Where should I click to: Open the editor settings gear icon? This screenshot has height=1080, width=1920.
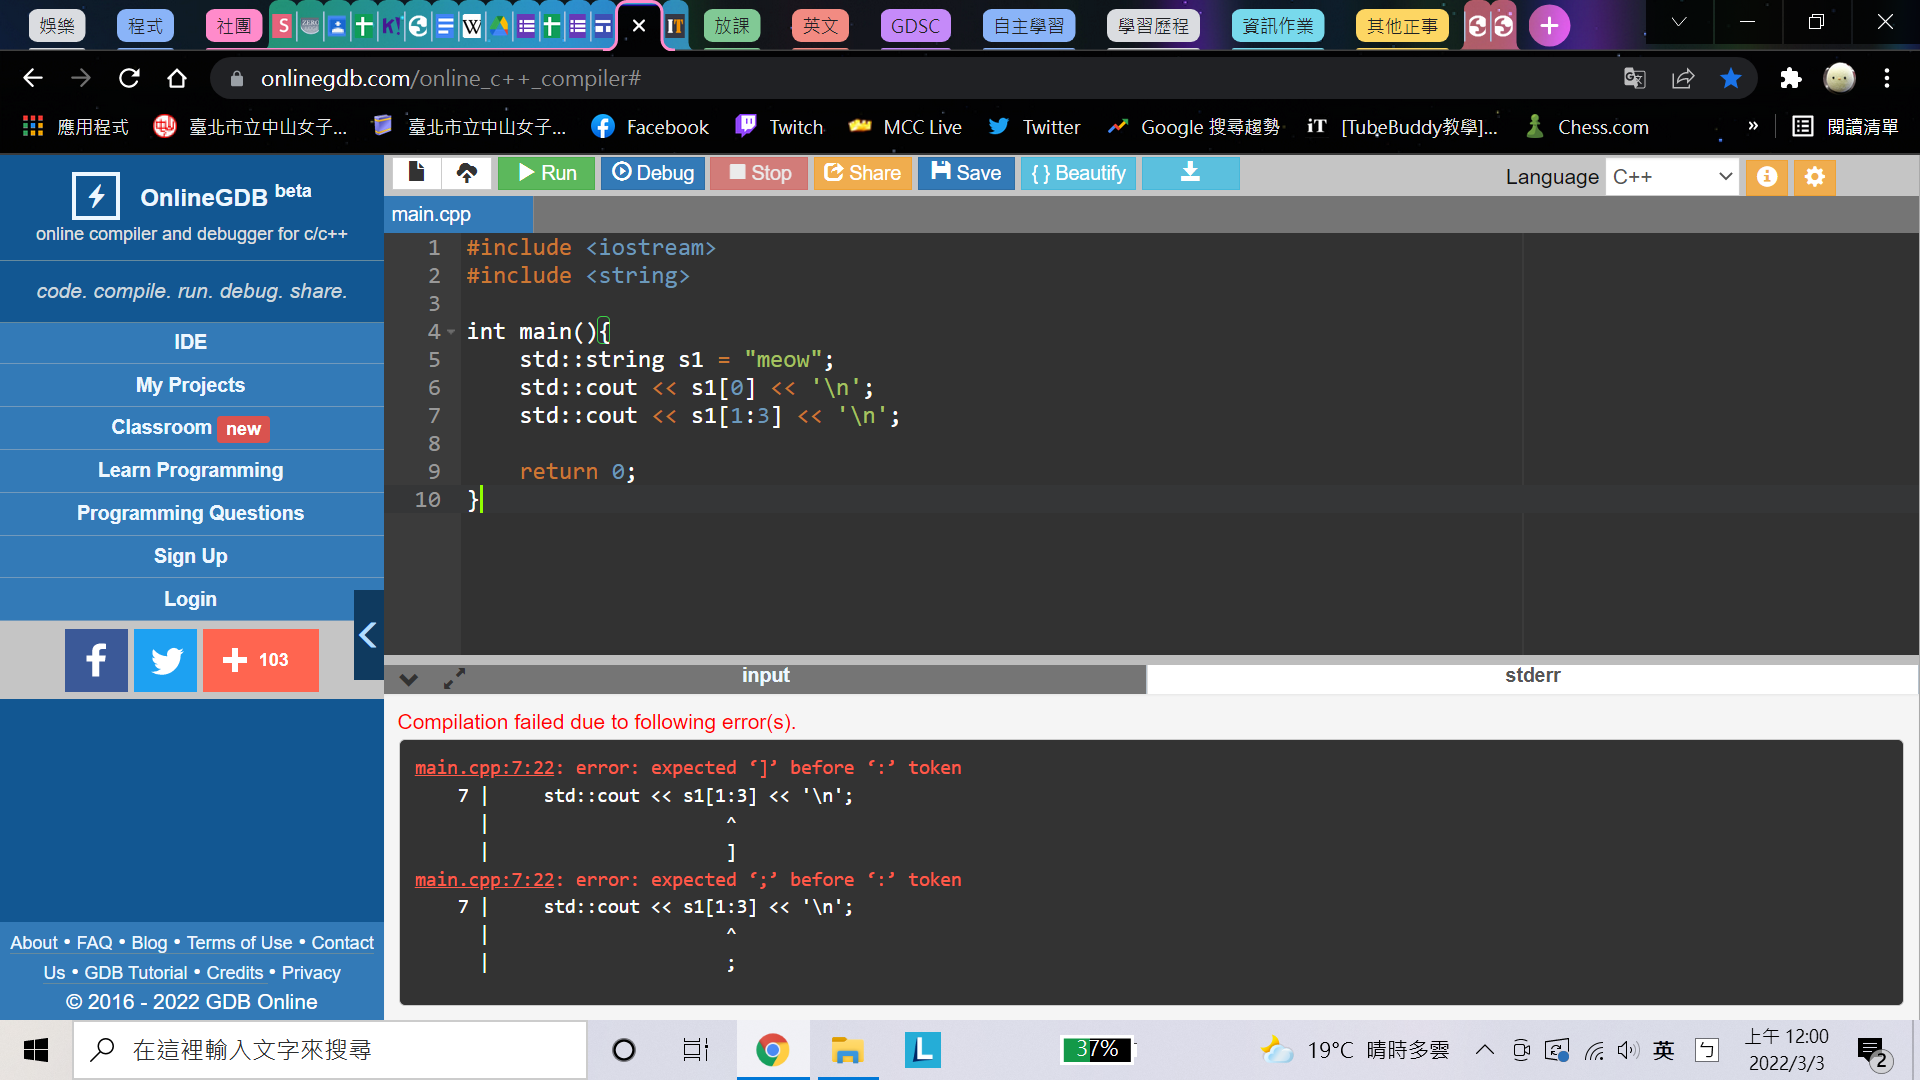pos(1815,177)
